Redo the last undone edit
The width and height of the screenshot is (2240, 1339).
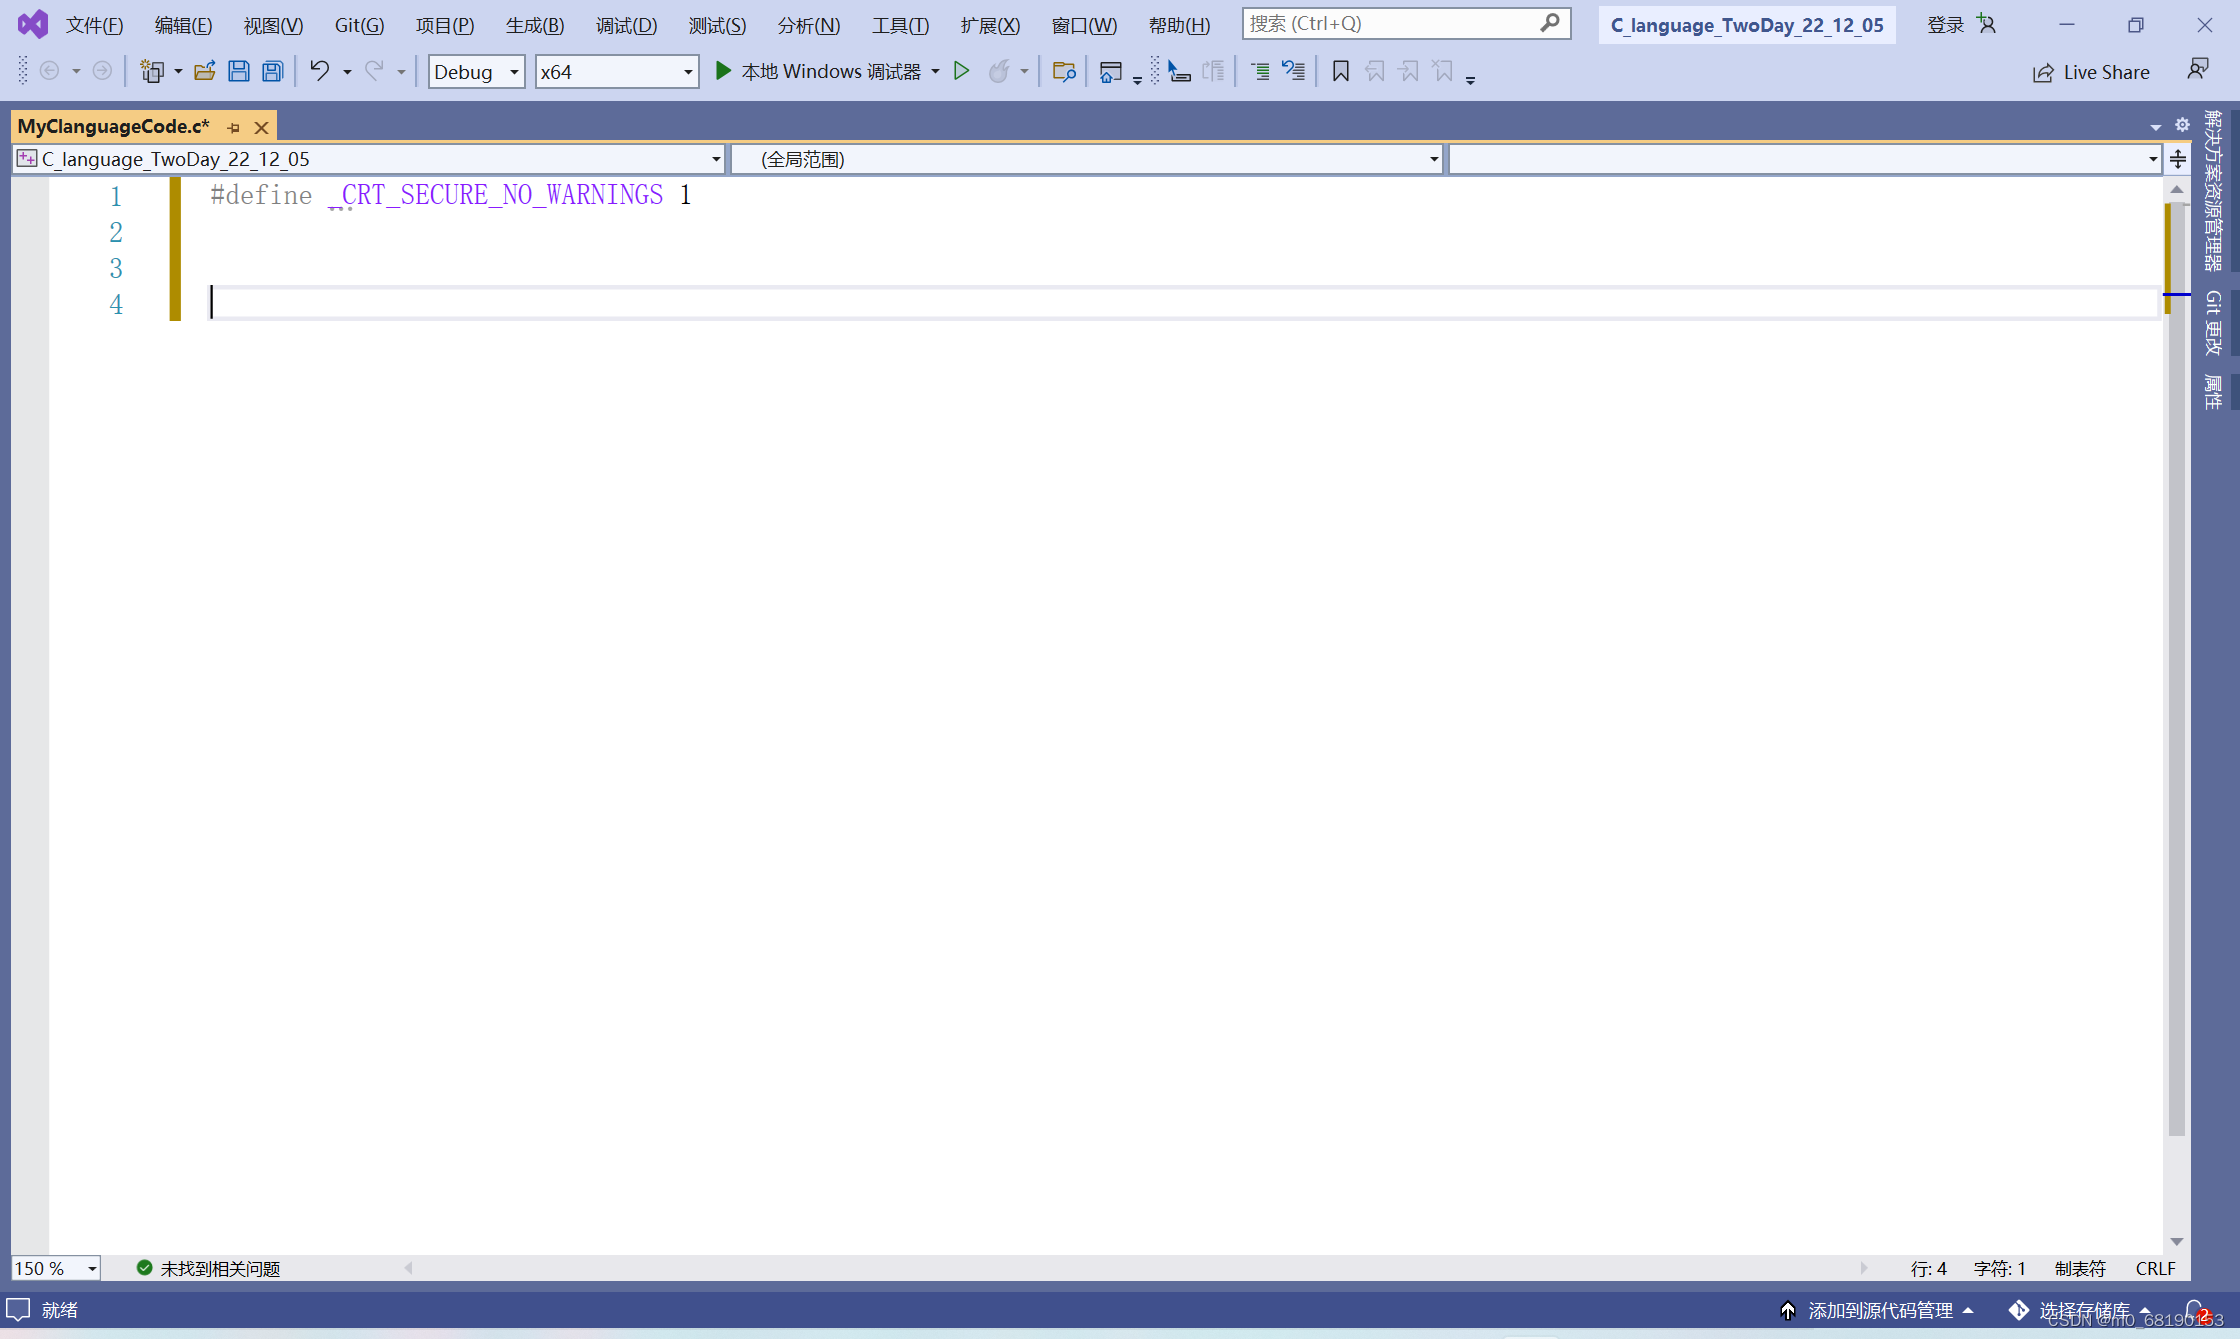click(x=374, y=71)
